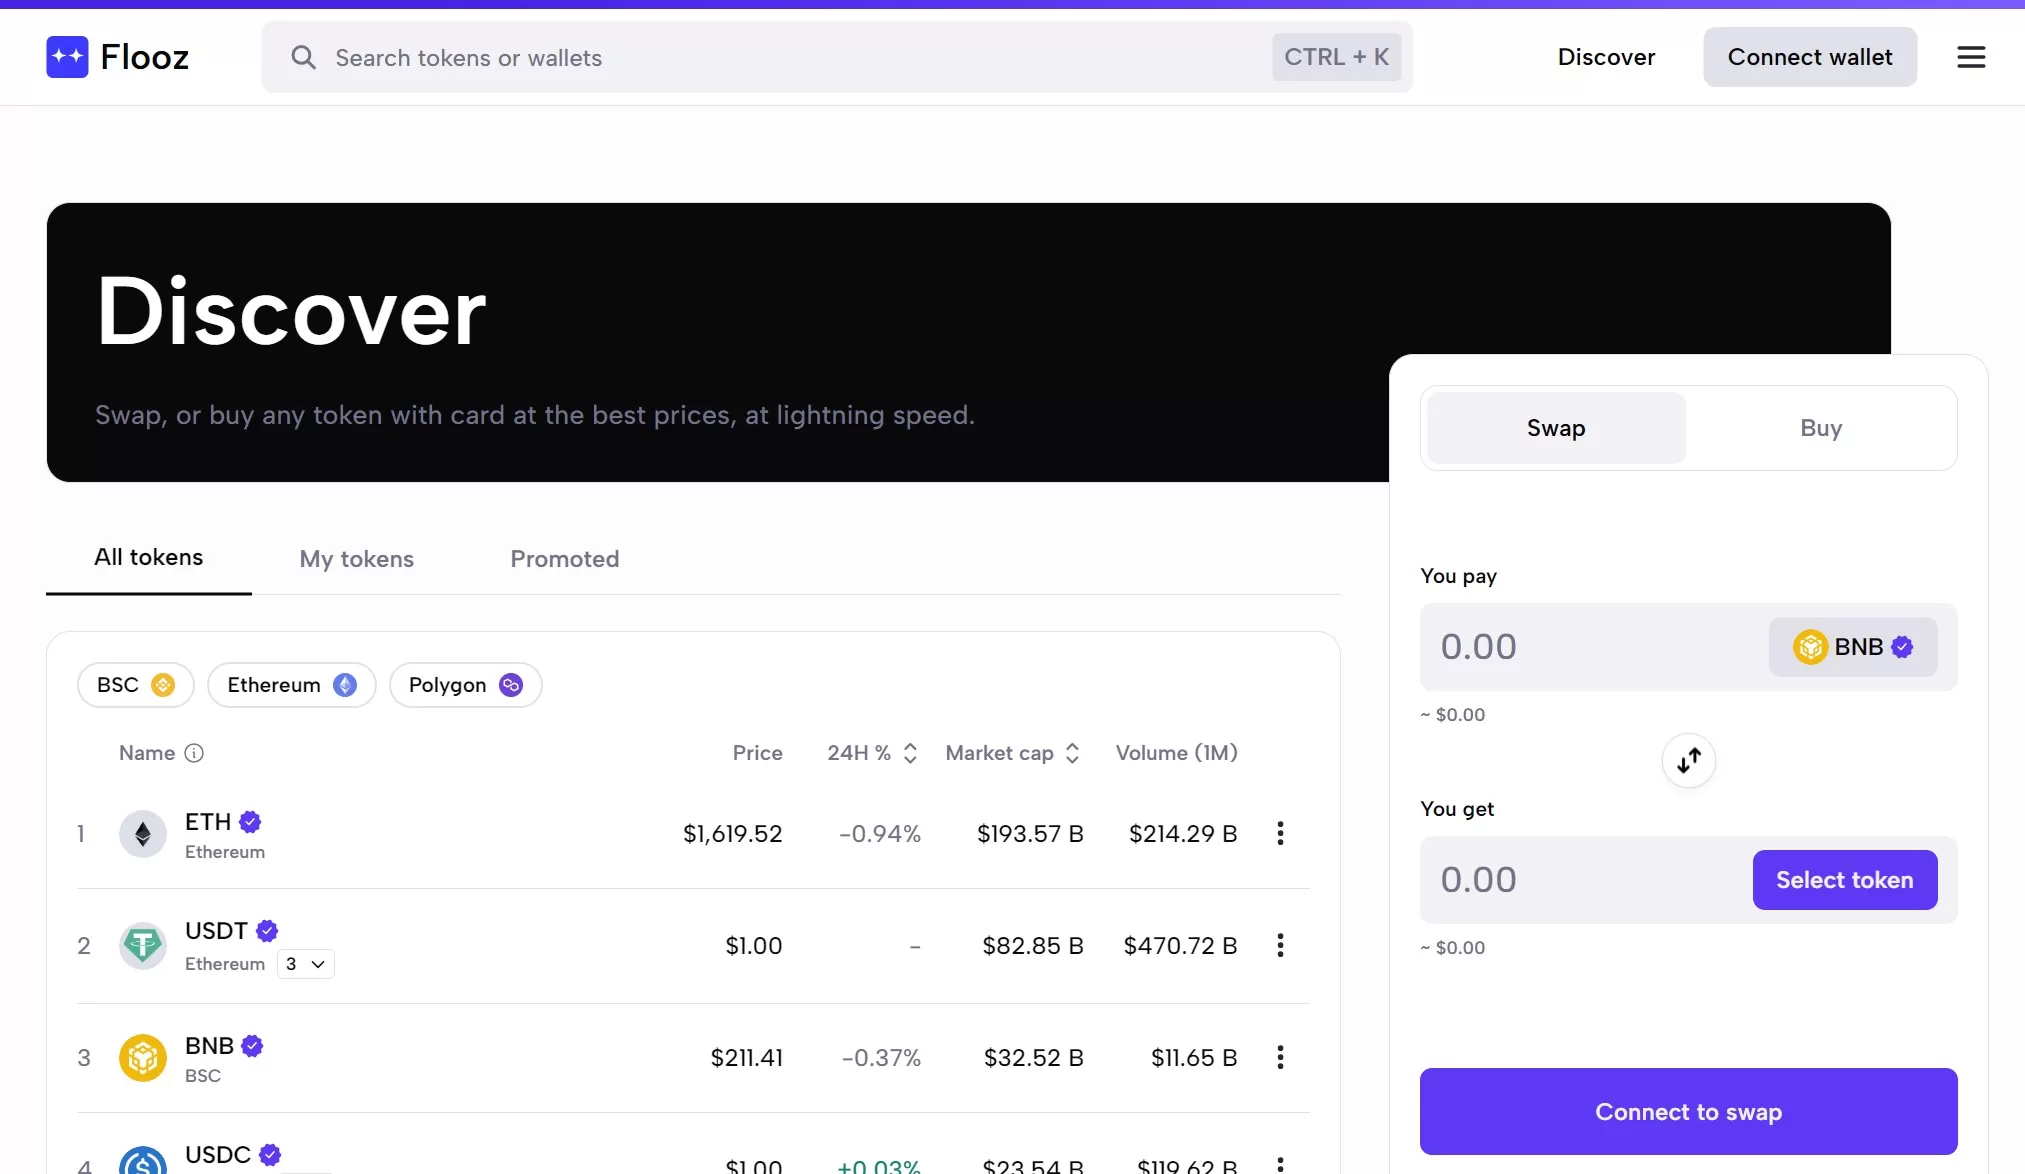Click the BNB -0.37% change value
Image resolution: width=2025 pixels, height=1174 pixels.
point(881,1058)
